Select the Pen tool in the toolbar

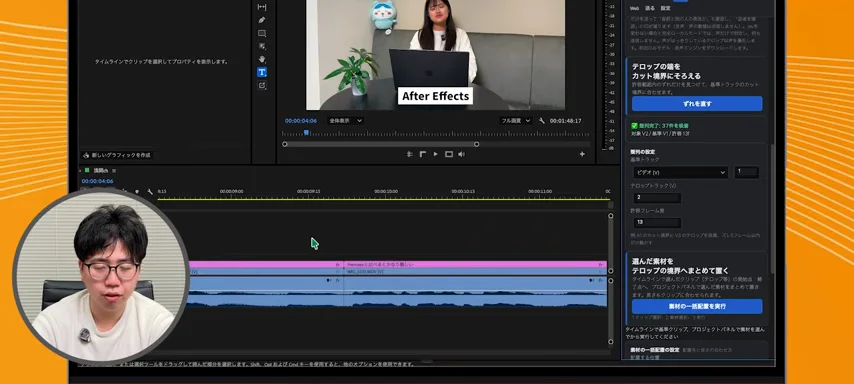tap(262, 20)
